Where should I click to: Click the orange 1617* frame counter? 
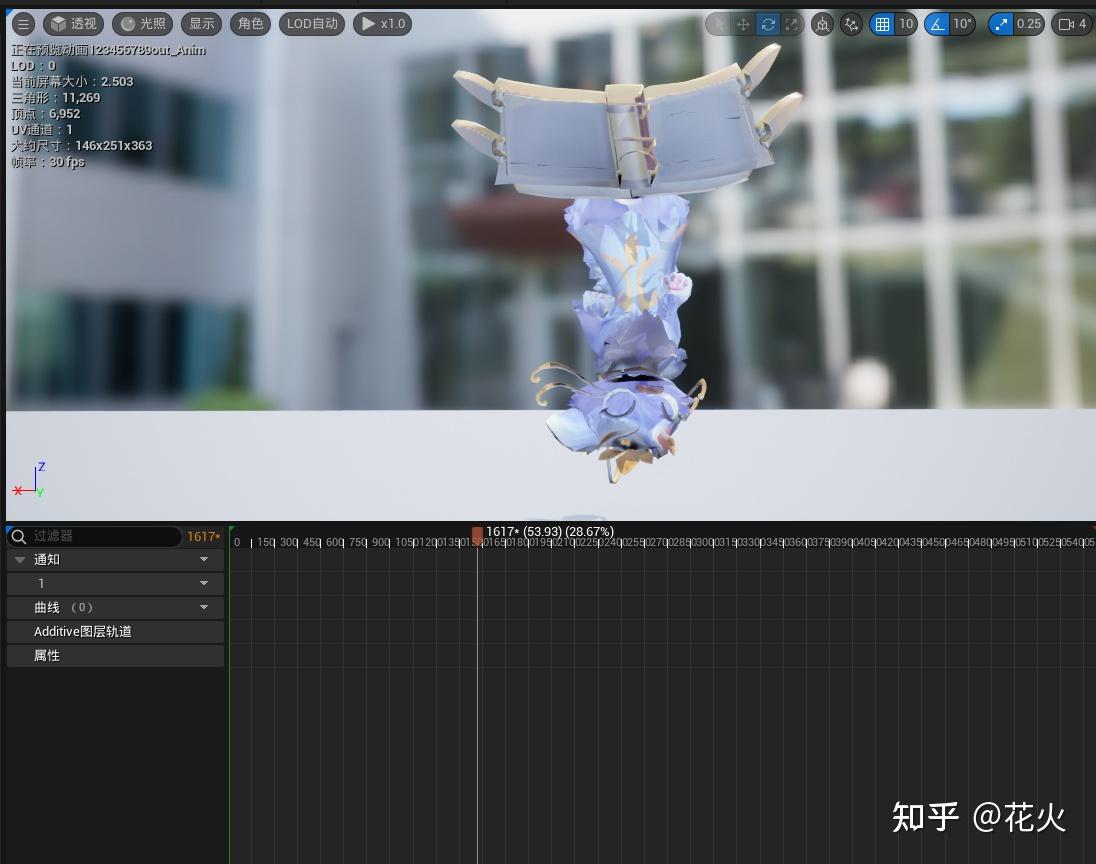[x=203, y=536]
